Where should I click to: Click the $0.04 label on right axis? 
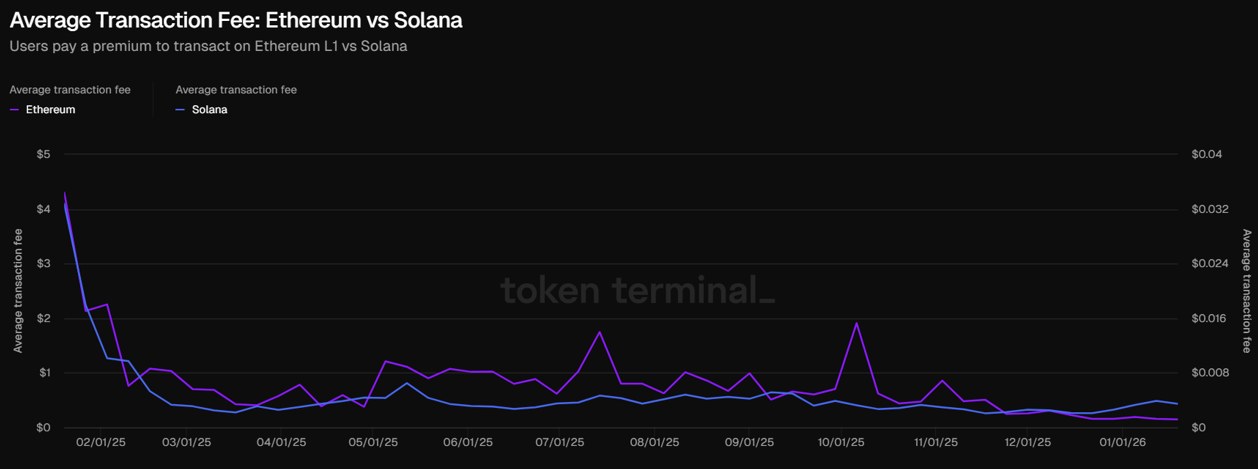pos(1206,154)
